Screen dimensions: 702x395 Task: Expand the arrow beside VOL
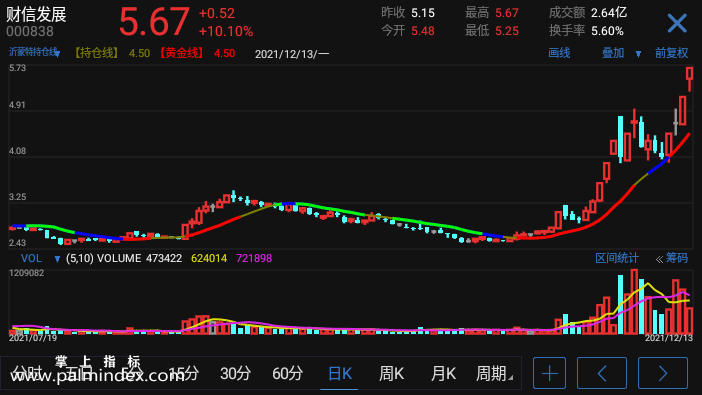[57, 259]
